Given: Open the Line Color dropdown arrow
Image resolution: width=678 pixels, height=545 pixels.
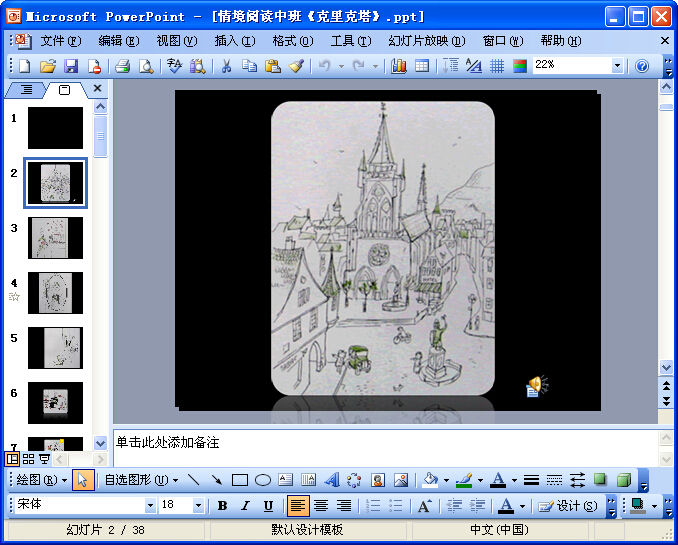Looking at the screenshot, I should click(480, 480).
